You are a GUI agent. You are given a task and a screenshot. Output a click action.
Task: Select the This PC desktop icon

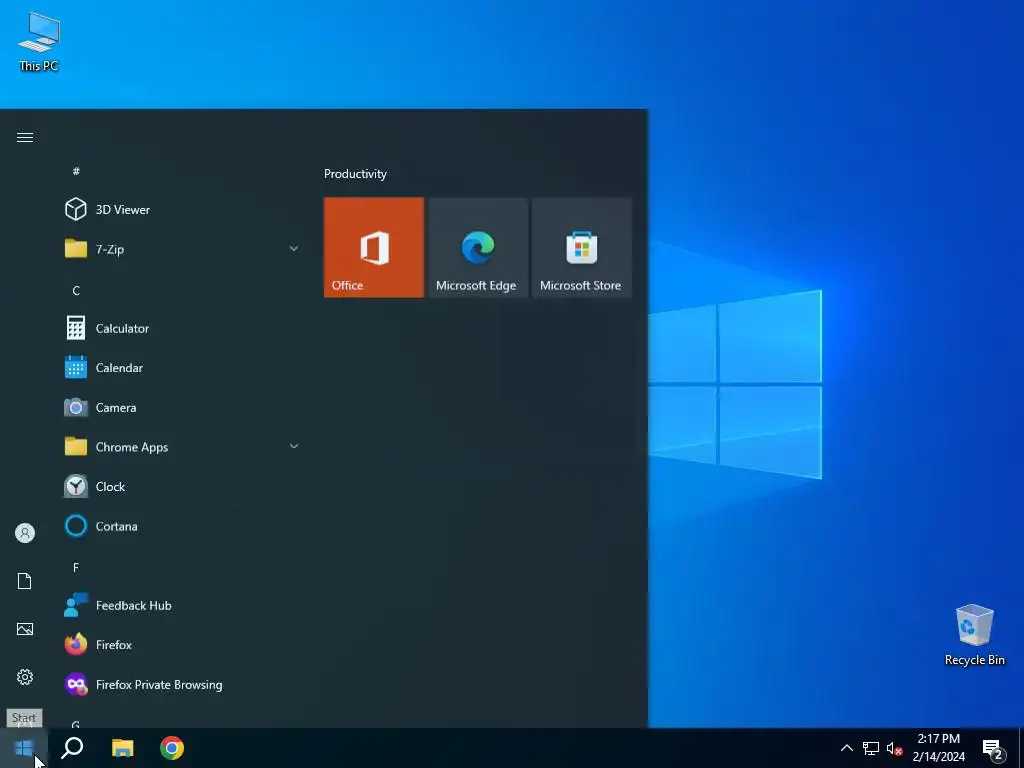point(39,42)
